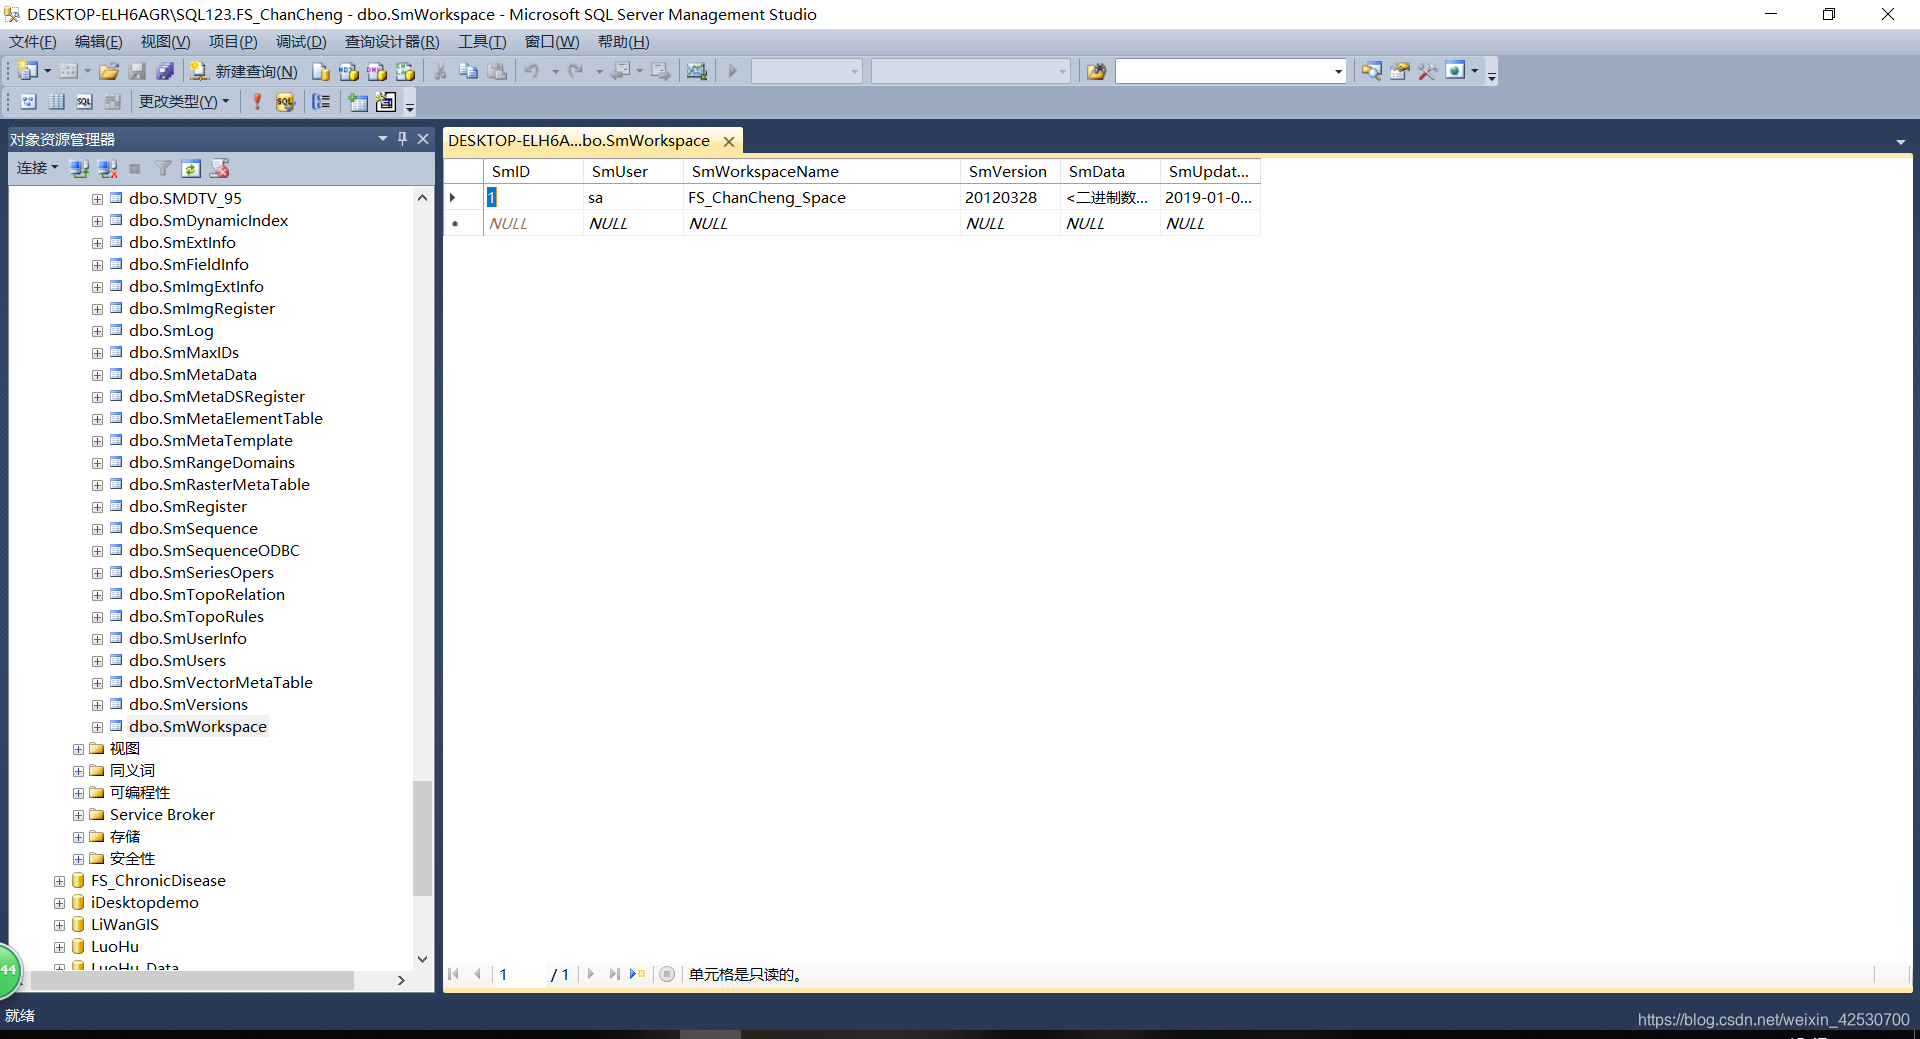This screenshot has height=1039, width=1920.
Task: Click the Add Group By icon
Action: click(x=321, y=101)
